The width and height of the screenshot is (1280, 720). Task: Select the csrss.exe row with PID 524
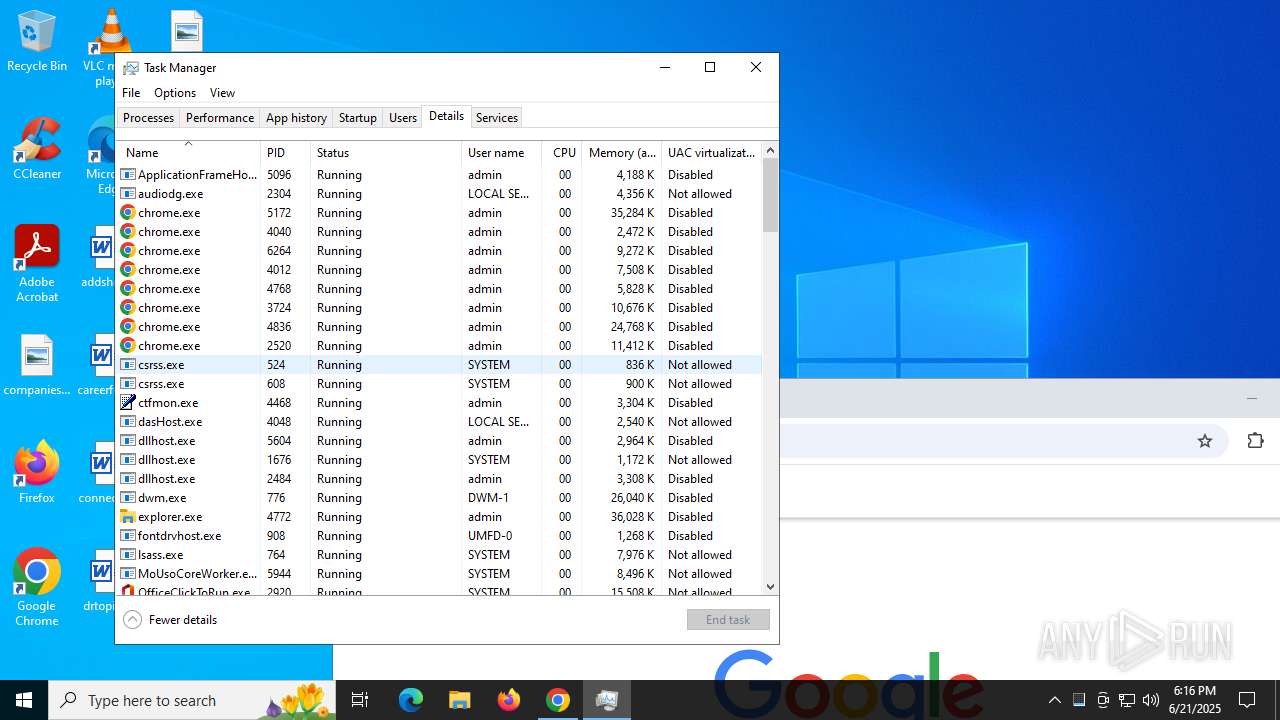[x=439, y=365]
